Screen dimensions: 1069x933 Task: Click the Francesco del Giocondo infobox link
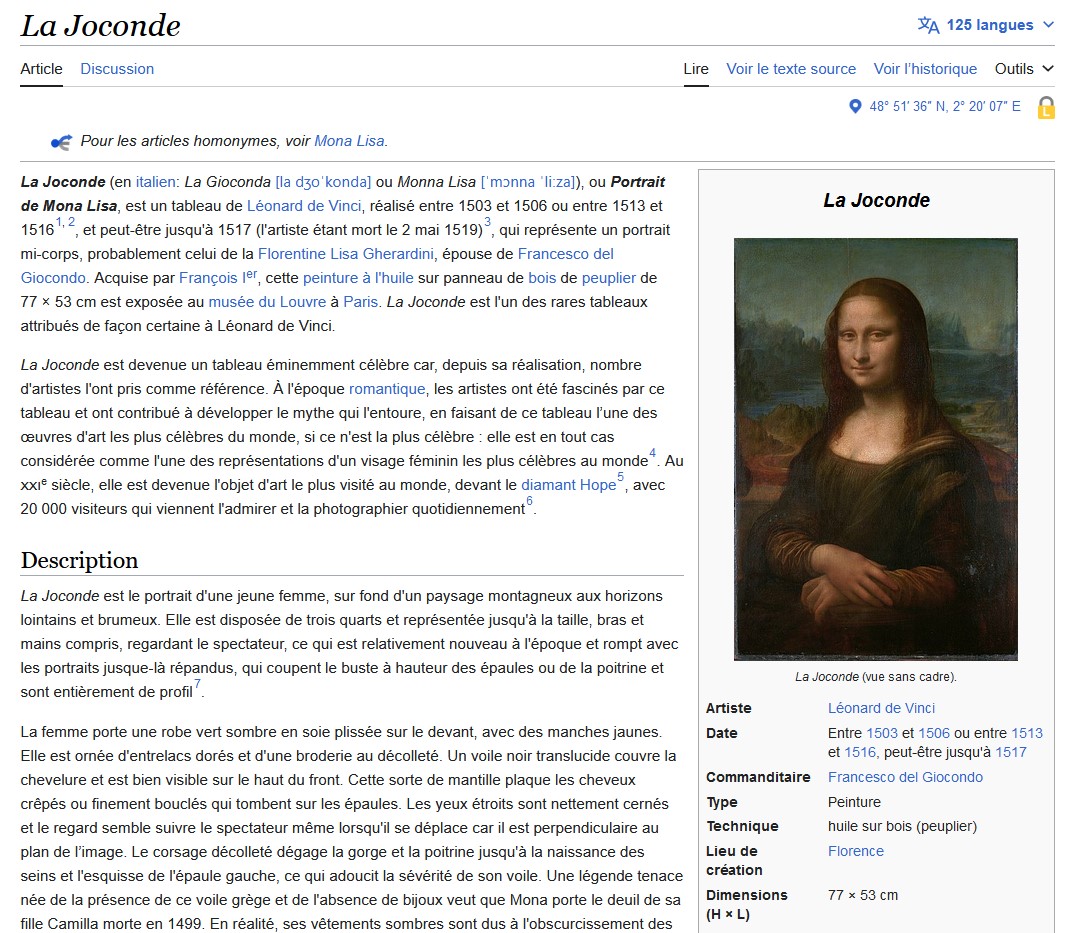pos(905,777)
